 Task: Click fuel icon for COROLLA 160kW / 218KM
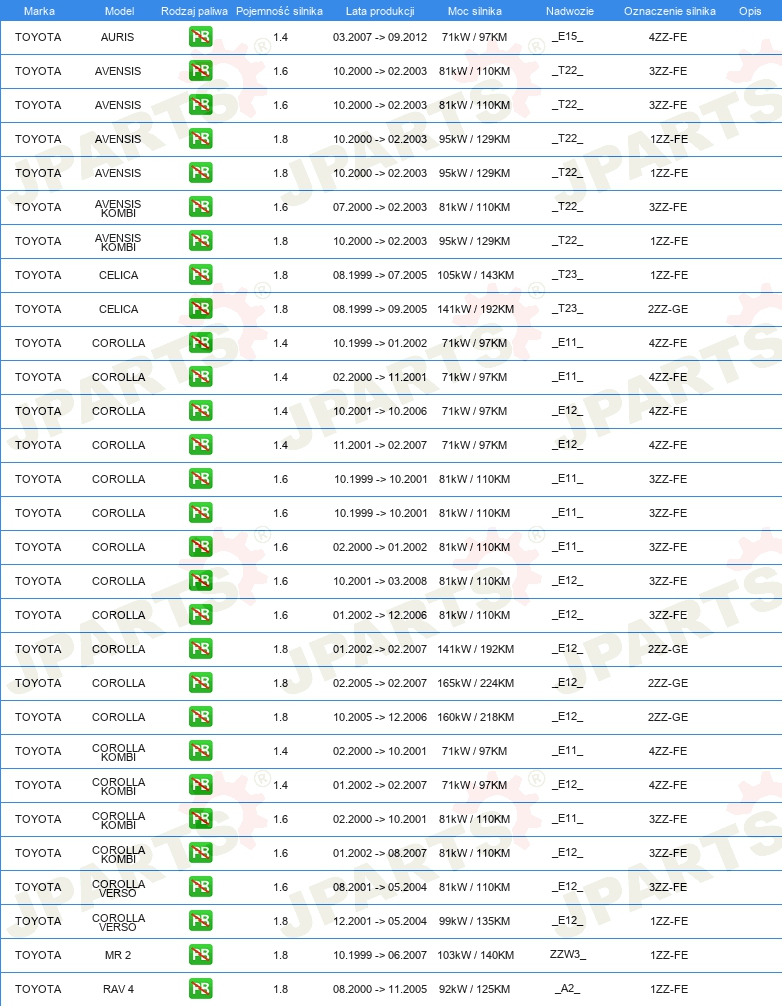click(201, 717)
